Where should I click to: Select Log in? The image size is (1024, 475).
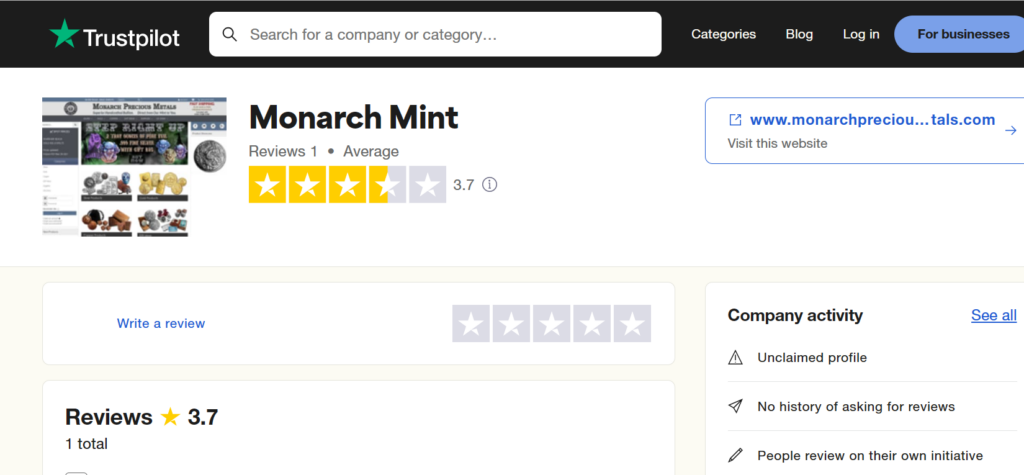861,34
